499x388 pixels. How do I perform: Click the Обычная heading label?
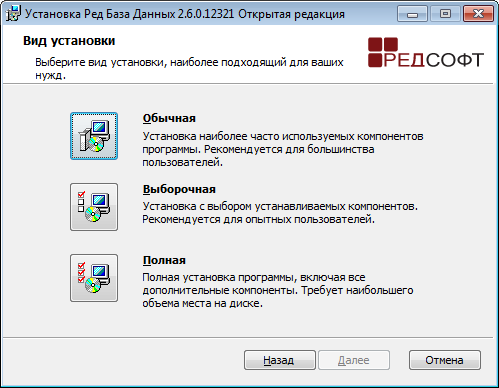pos(169,118)
